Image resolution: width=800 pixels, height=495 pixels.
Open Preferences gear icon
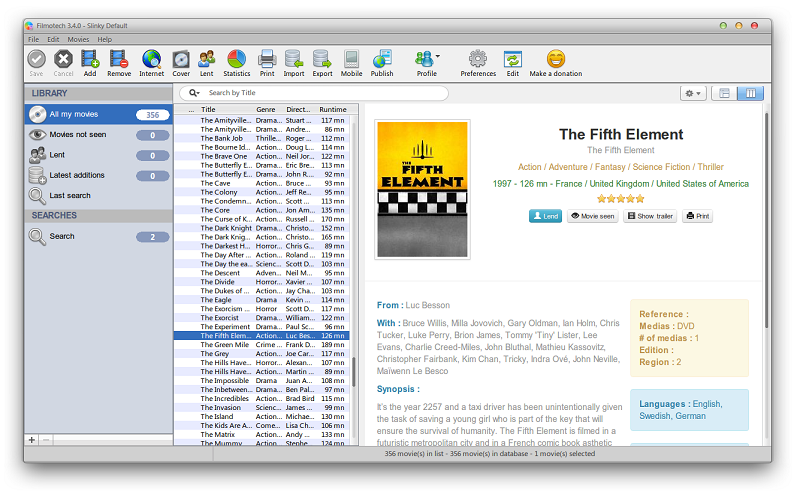click(478, 63)
